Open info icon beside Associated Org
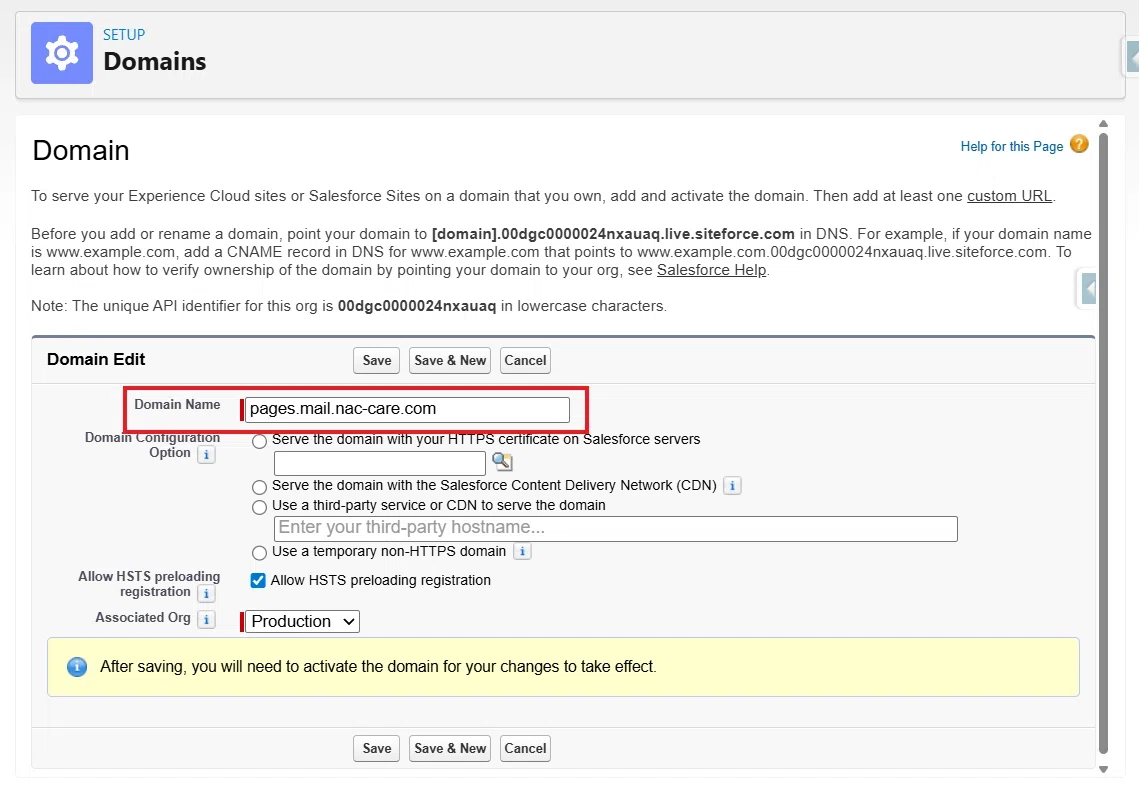 [x=206, y=619]
